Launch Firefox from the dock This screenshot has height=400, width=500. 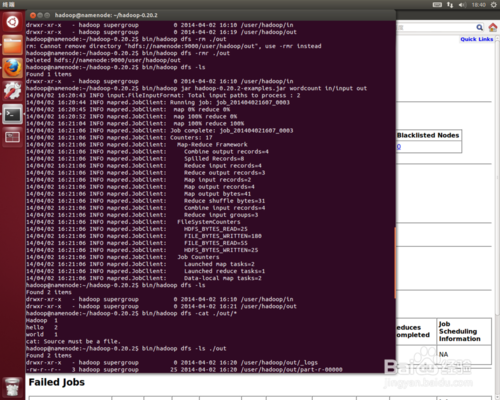(x=12, y=68)
